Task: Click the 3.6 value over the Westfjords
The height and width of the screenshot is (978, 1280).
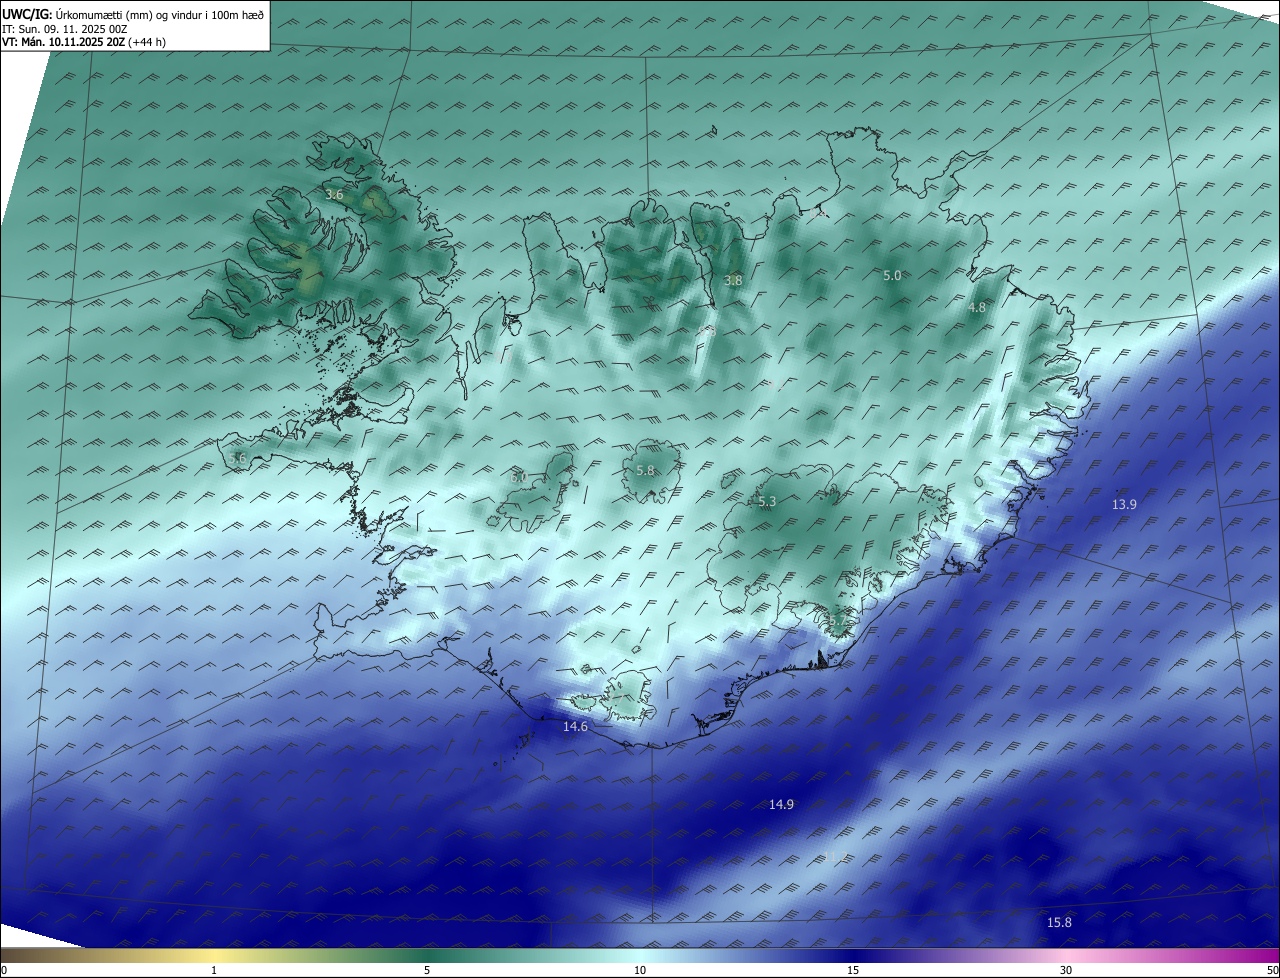Action: [x=334, y=195]
